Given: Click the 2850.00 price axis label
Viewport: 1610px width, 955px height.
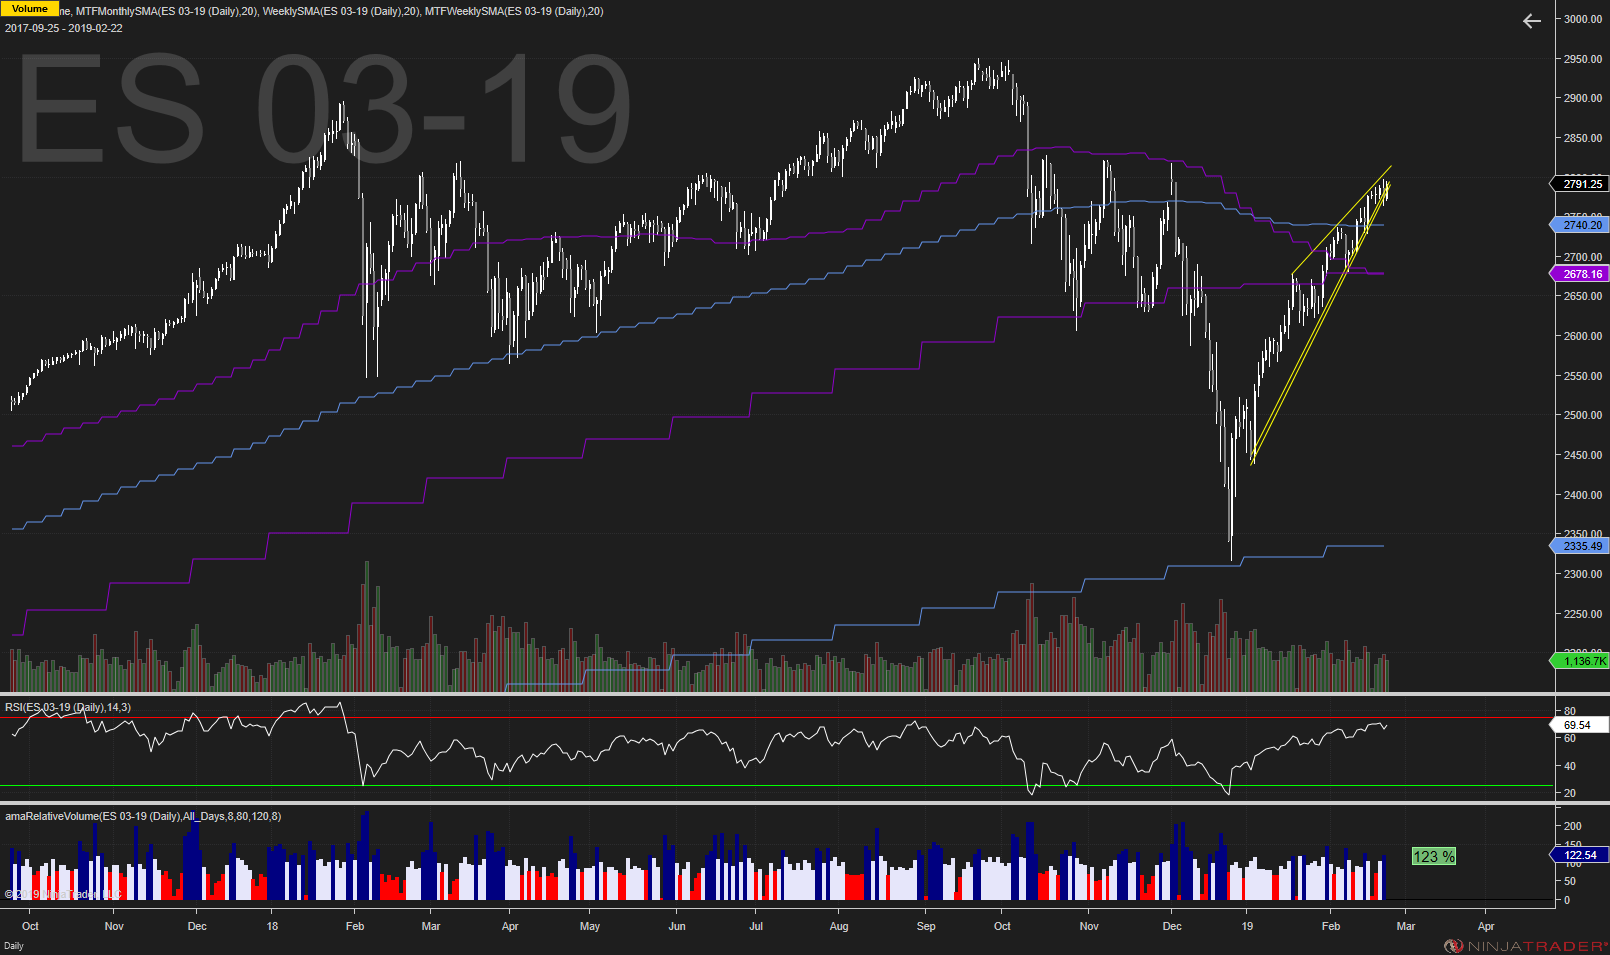Looking at the screenshot, I should click(x=1583, y=138).
